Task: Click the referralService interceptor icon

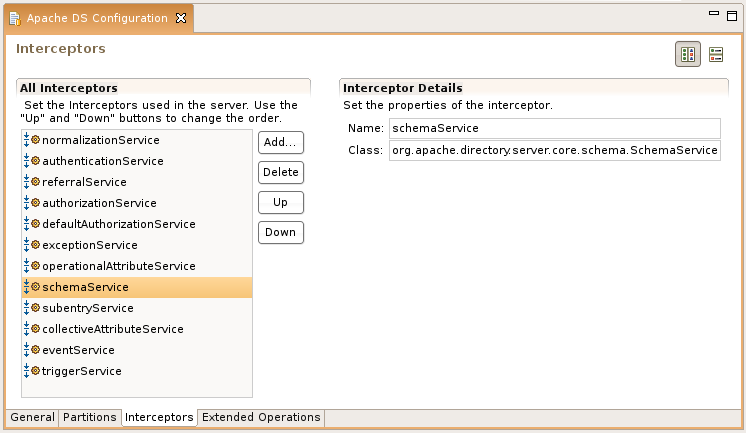Action: pos(31,182)
